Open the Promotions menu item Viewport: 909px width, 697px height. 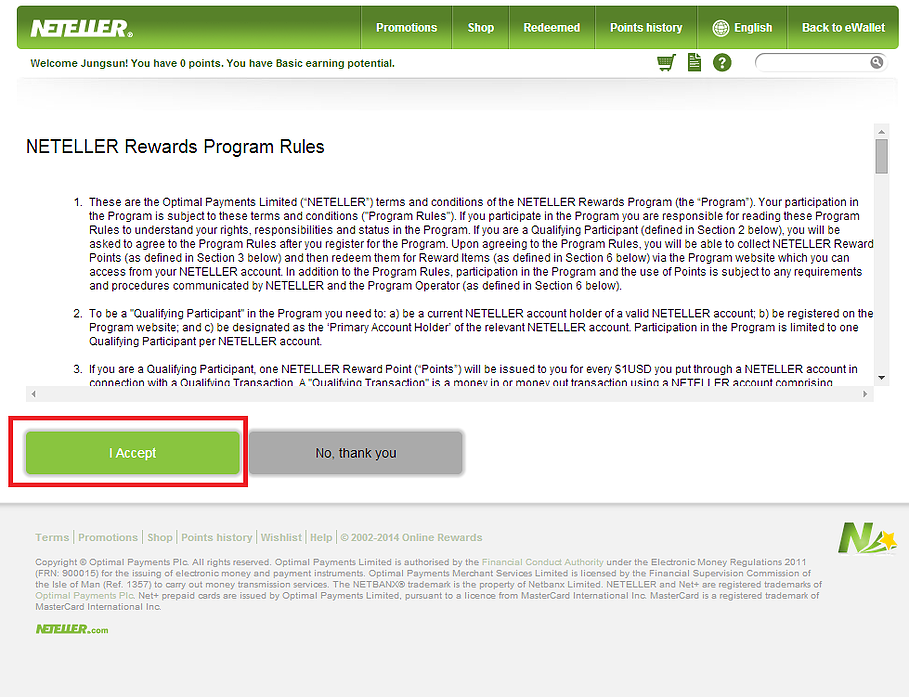click(x=406, y=27)
